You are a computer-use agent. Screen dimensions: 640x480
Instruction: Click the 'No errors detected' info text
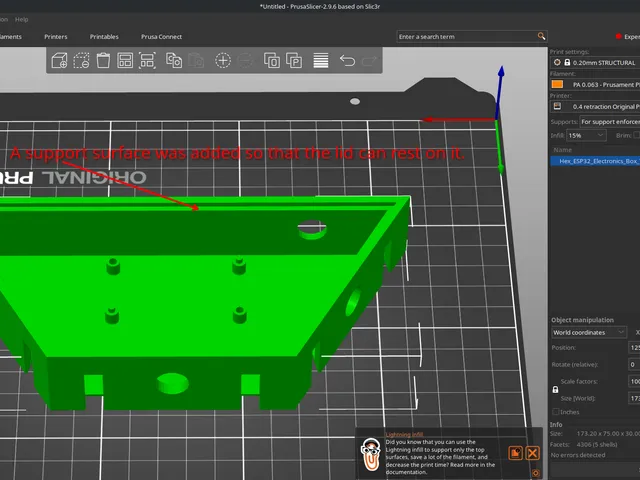pos(578,455)
